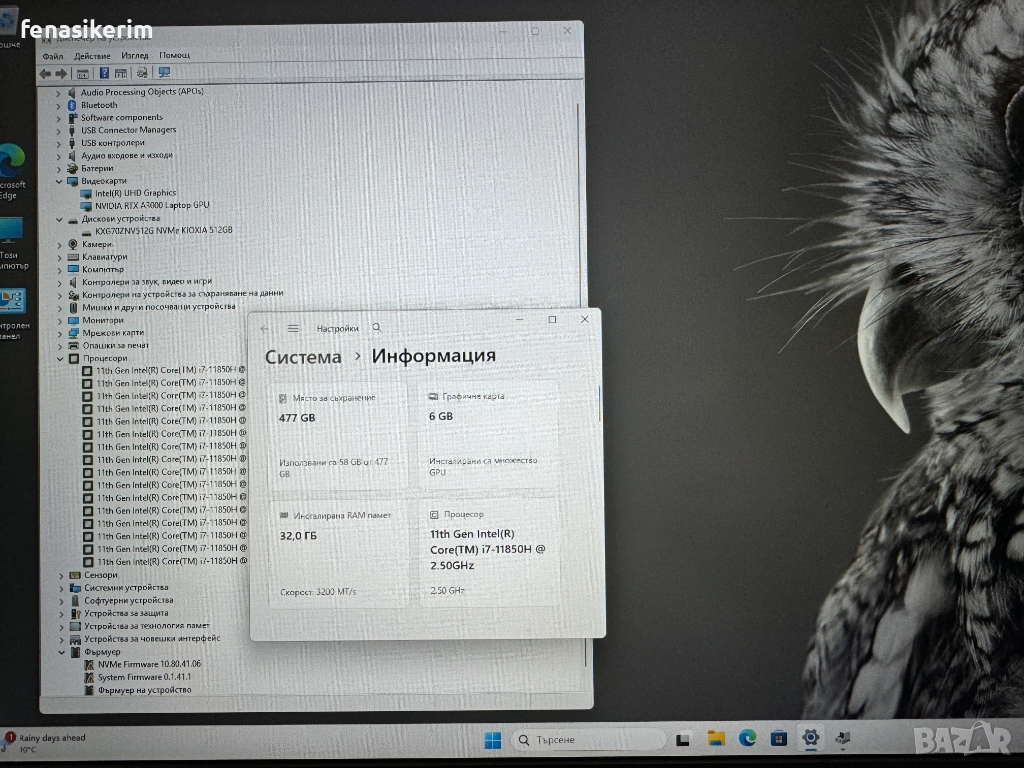
Task: Launch Microsoft Edge from the taskbar
Action: (x=747, y=739)
